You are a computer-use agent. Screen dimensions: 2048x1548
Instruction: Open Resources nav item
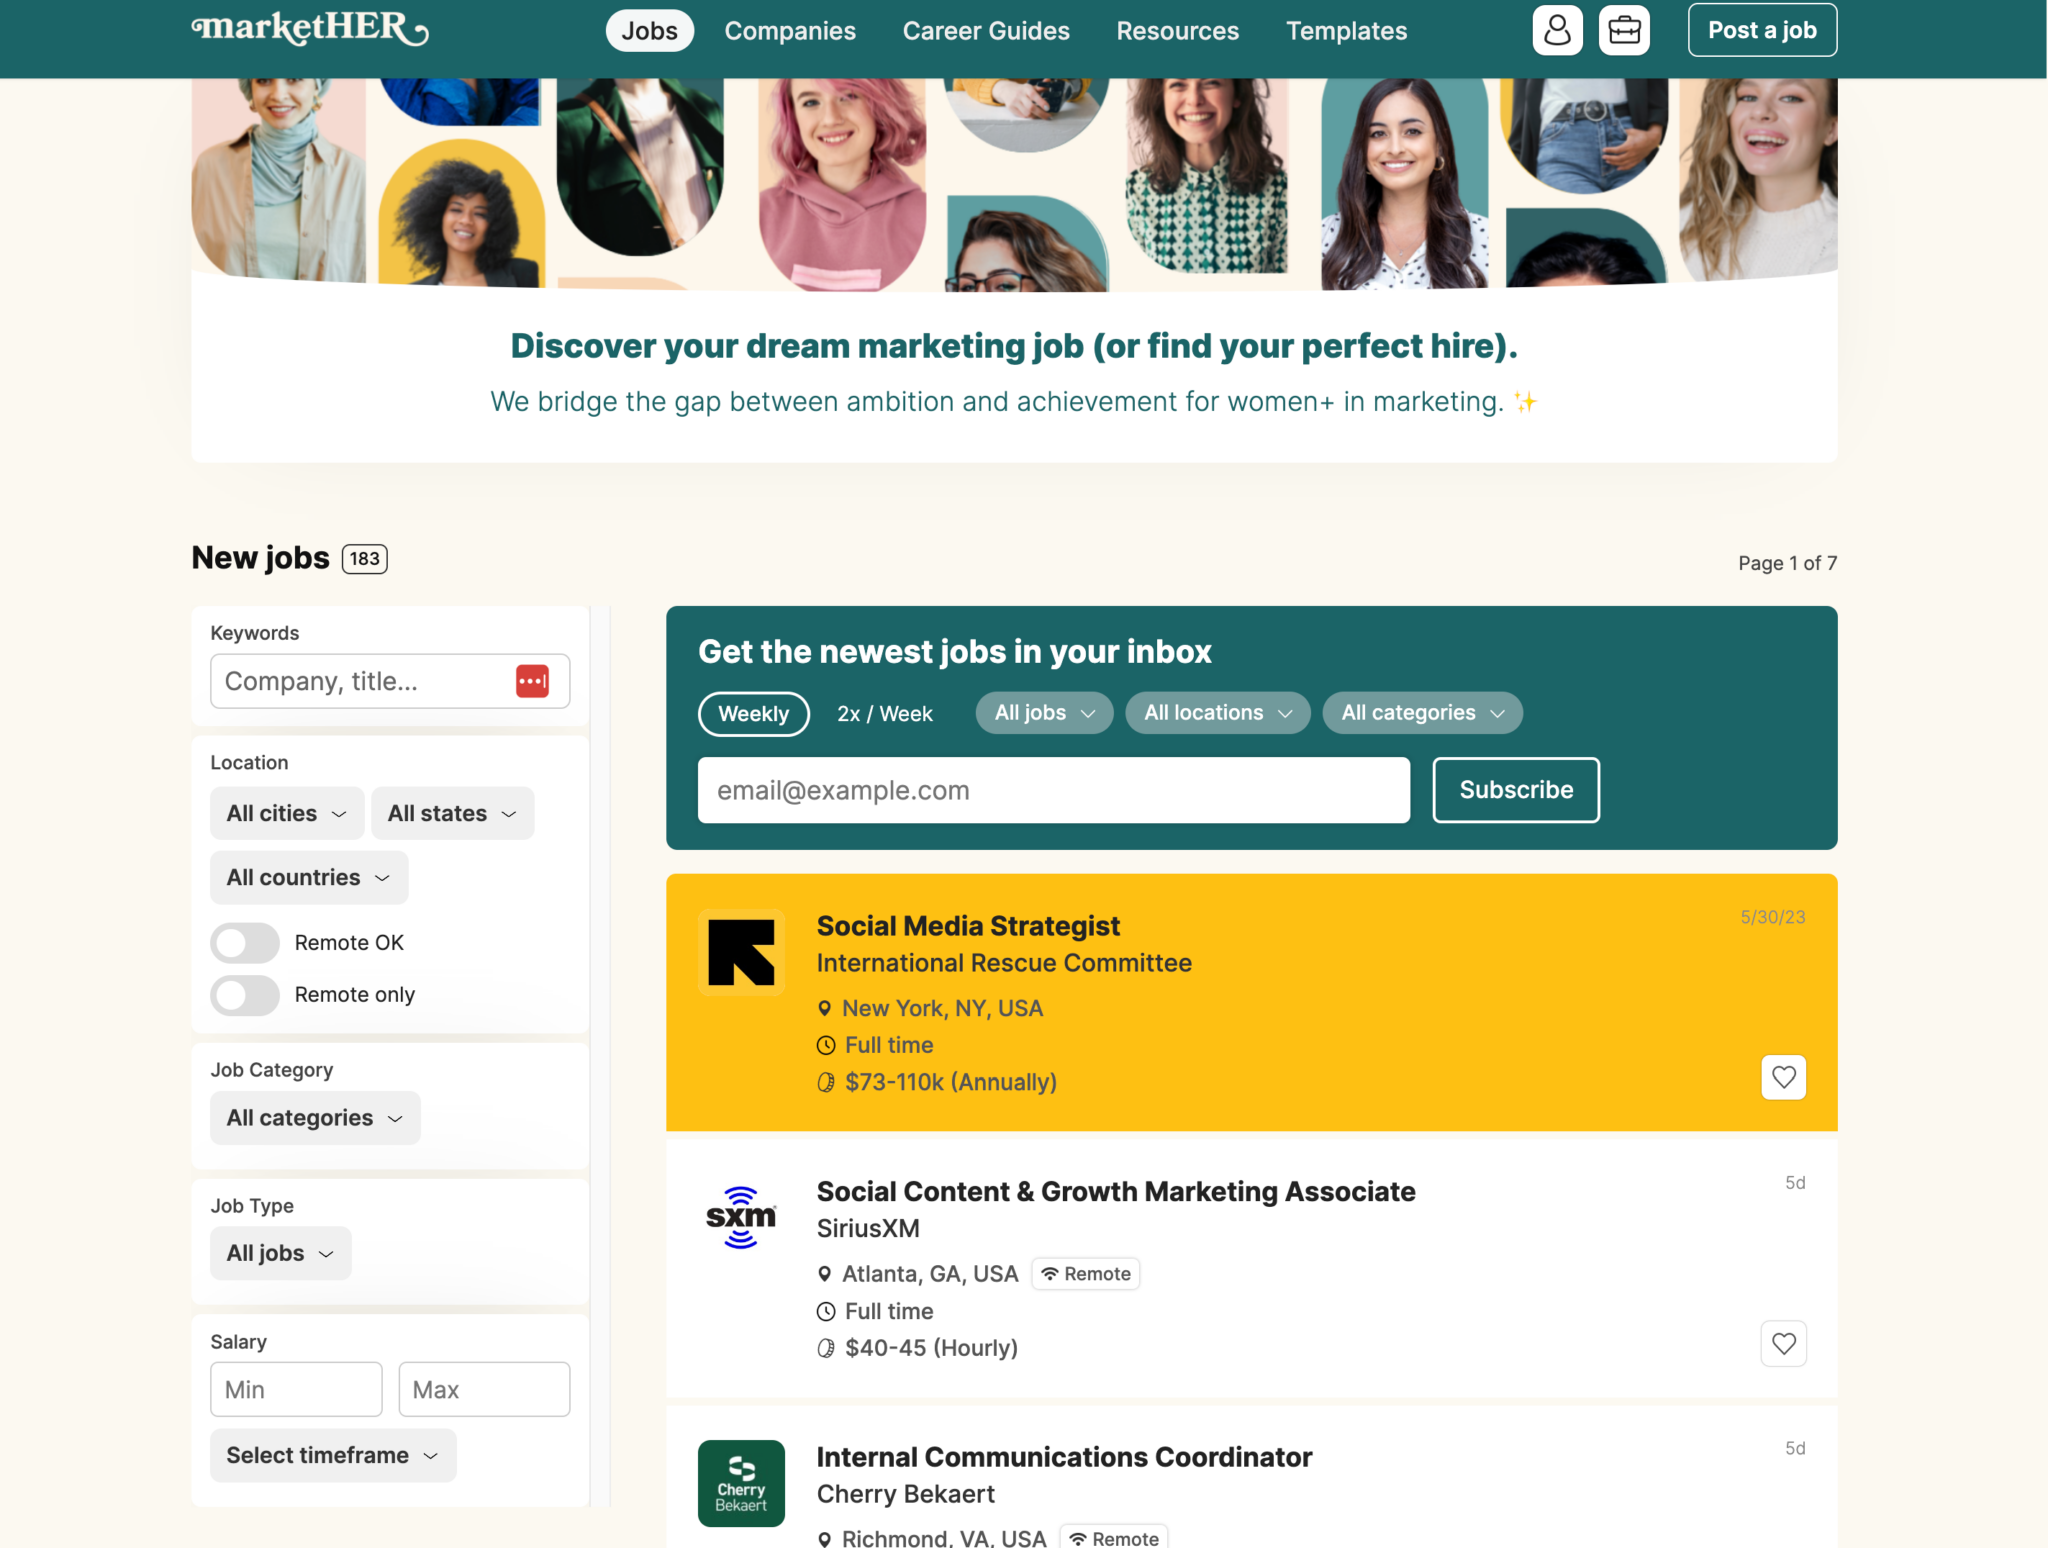coord(1178,31)
